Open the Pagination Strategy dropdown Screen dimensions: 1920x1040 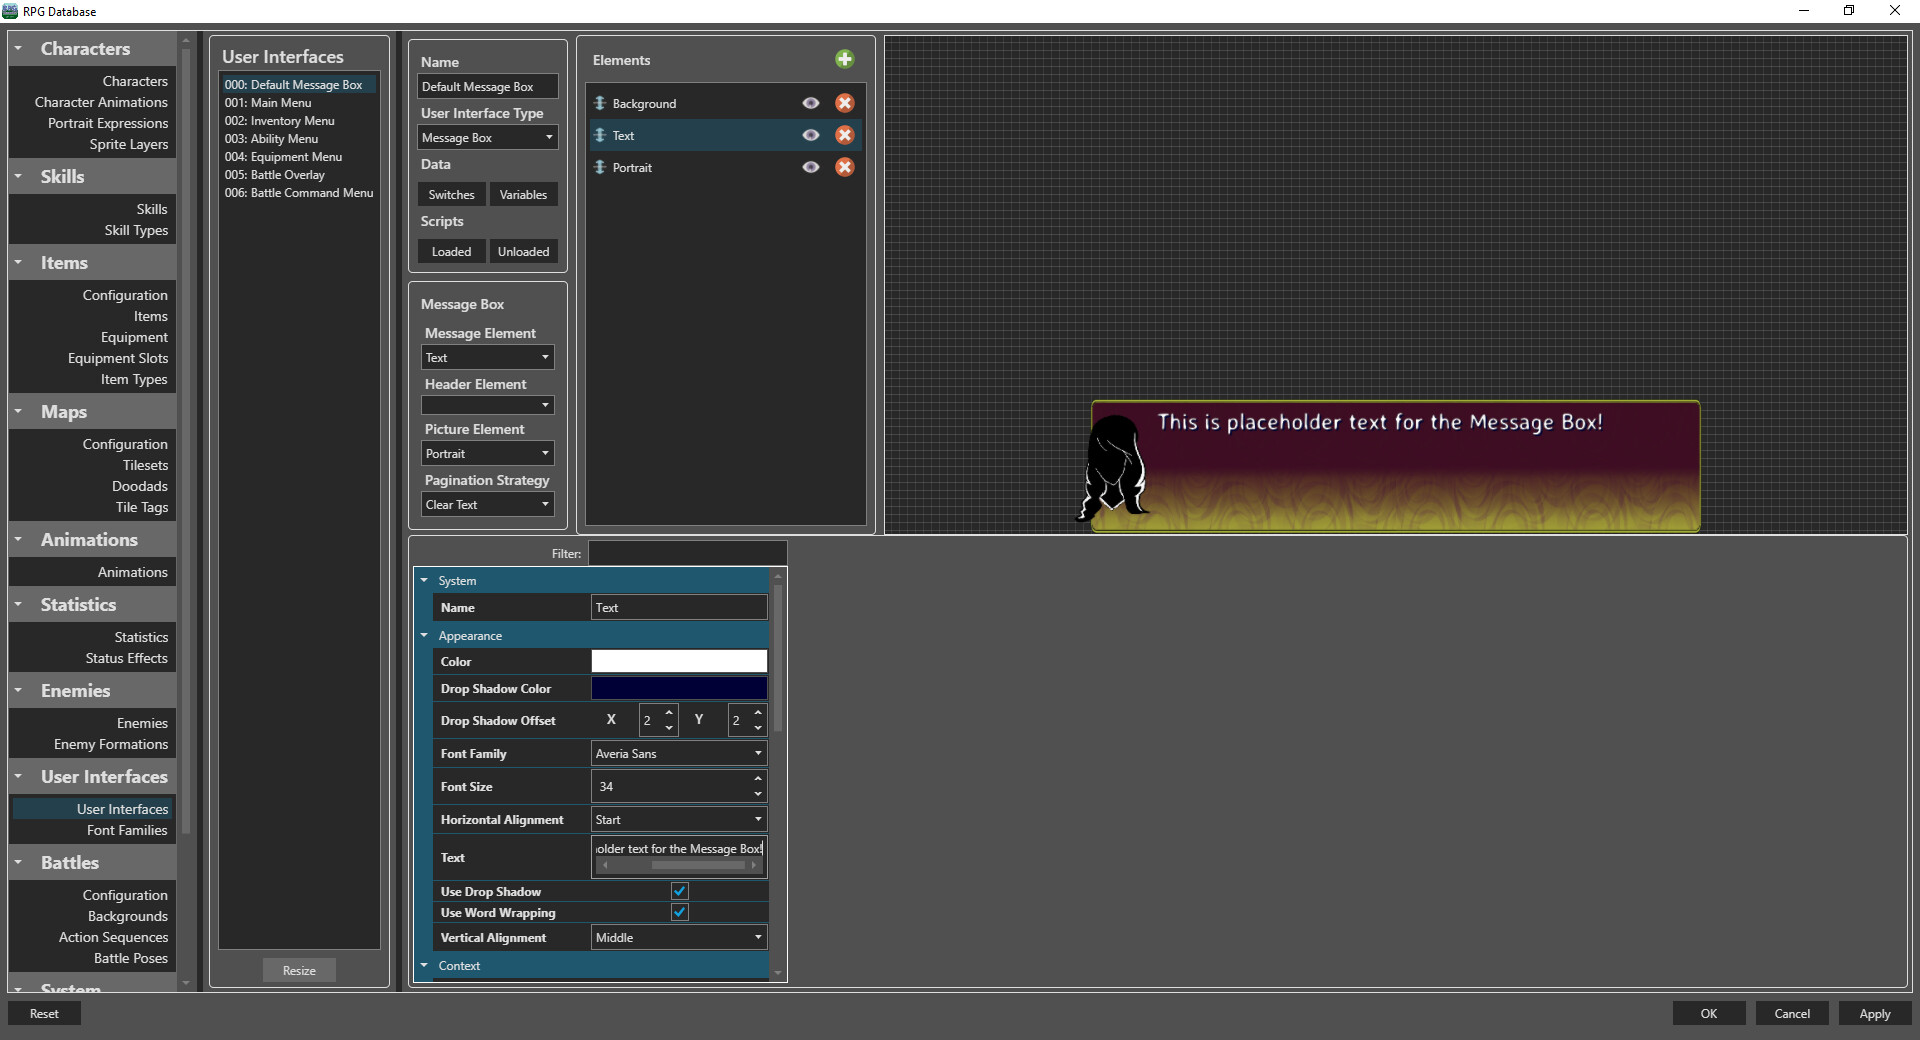click(486, 504)
